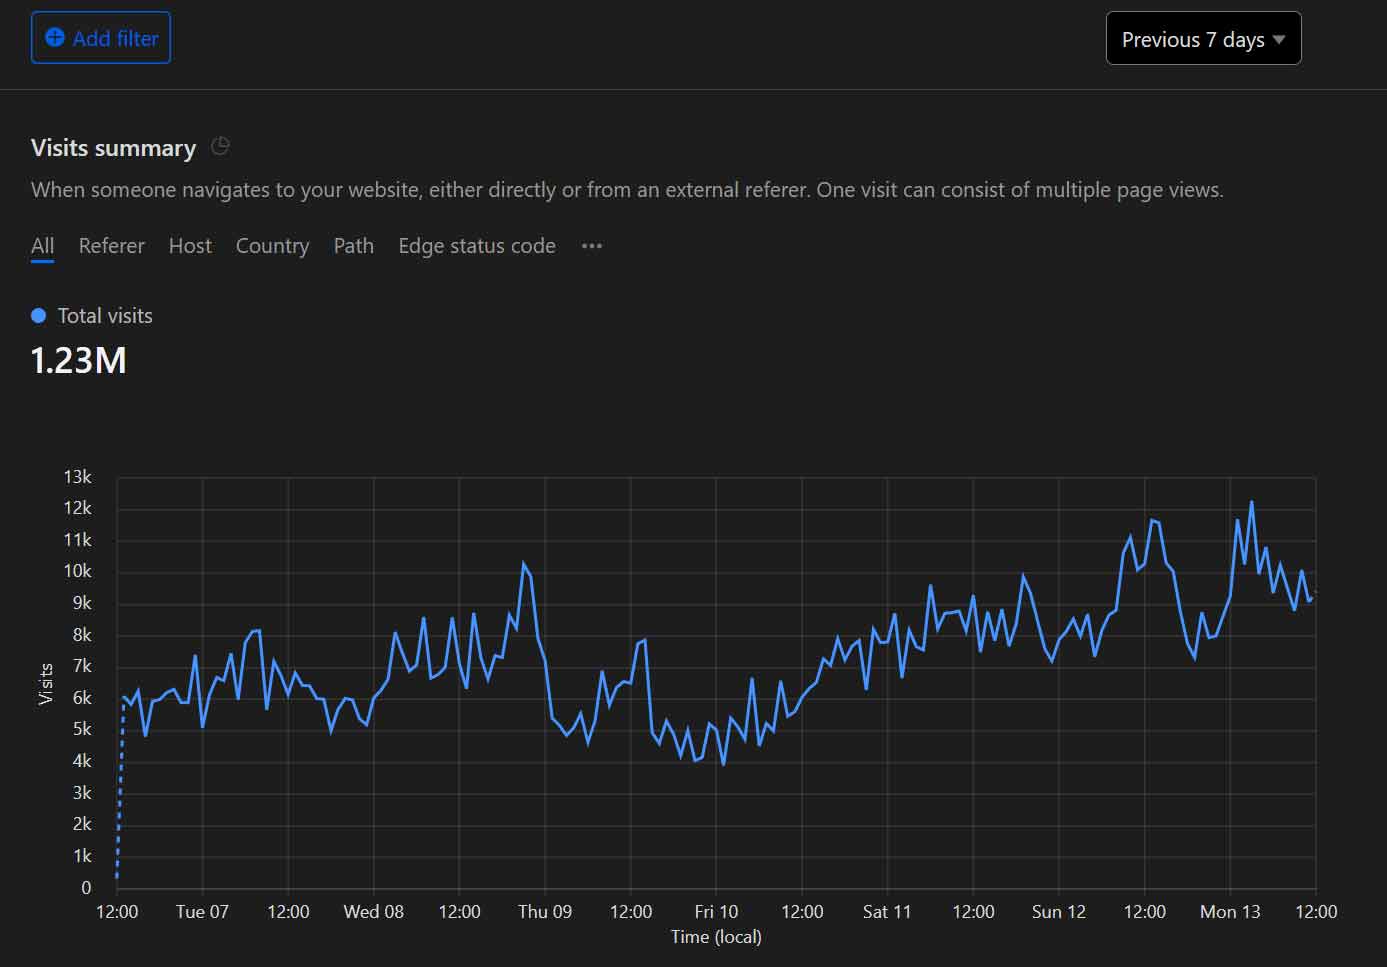
Task: Open the Country tab
Action: click(x=272, y=246)
